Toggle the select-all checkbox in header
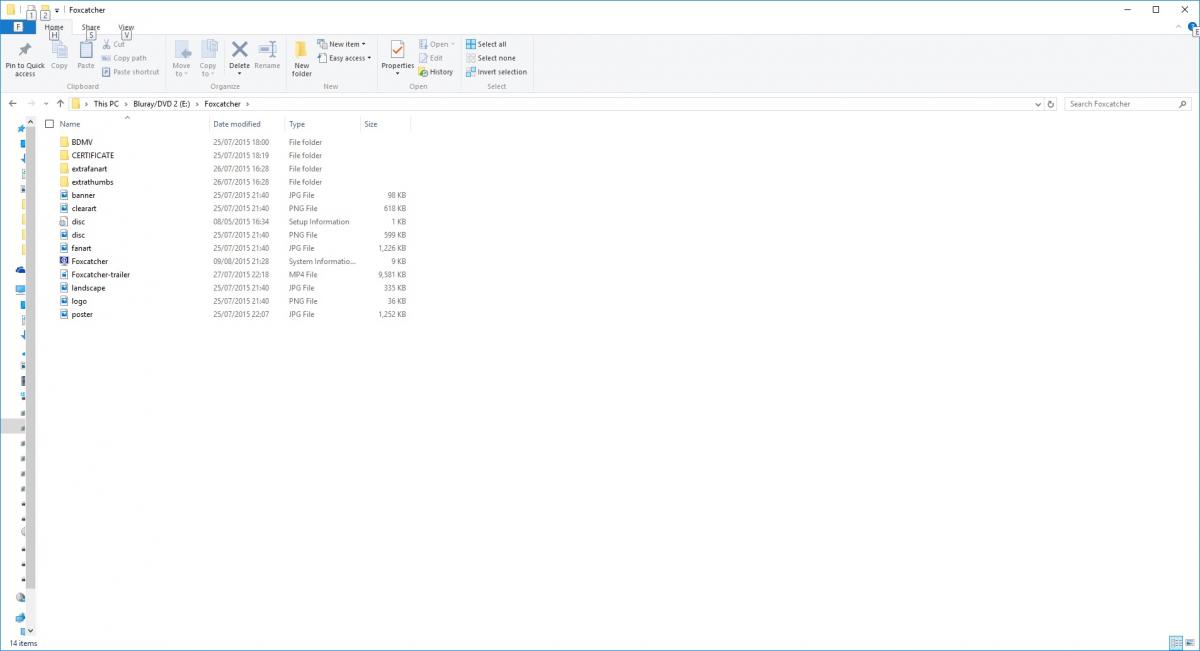This screenshot has height=651, width=1200. pyautogui.click(x=49, y=124)
